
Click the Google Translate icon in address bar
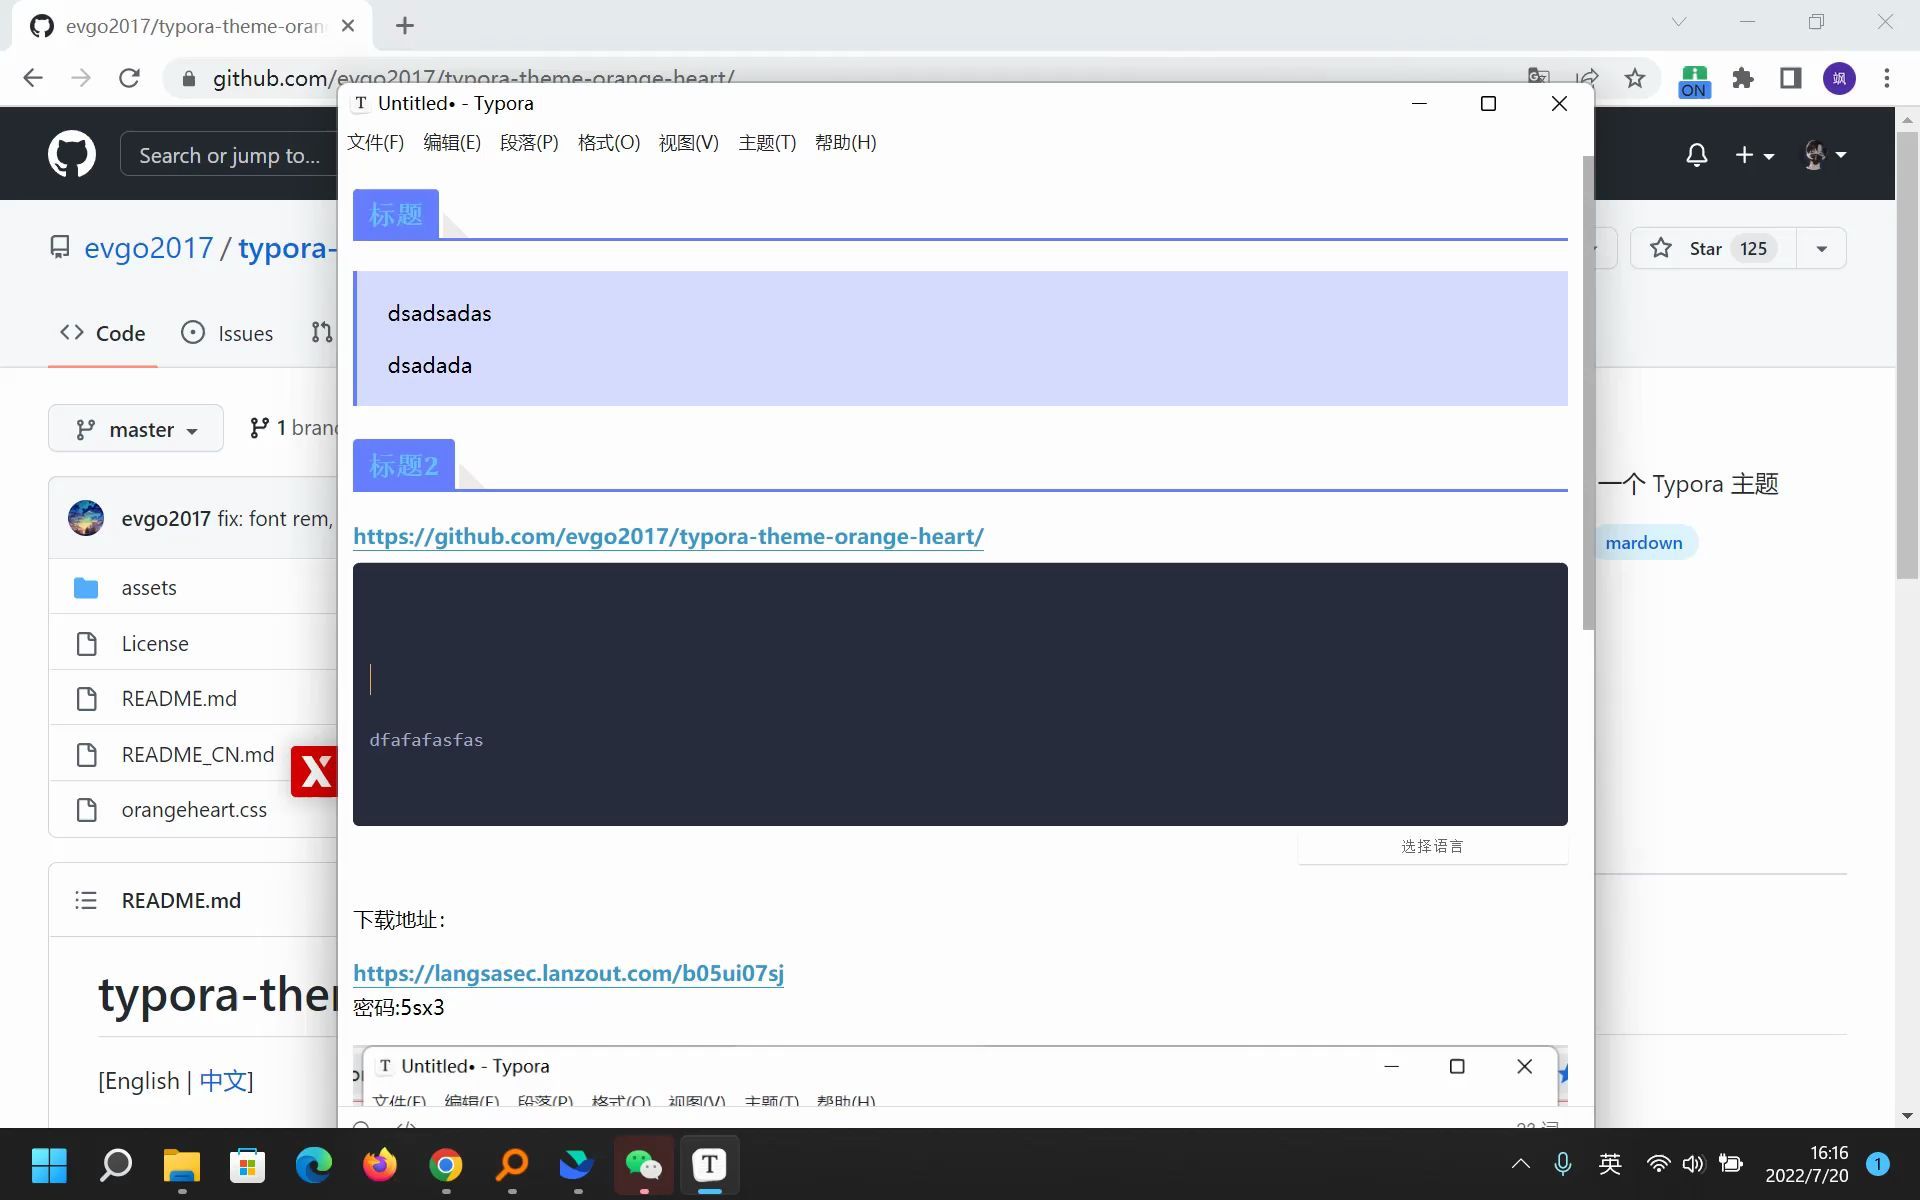click(1539, 78)
